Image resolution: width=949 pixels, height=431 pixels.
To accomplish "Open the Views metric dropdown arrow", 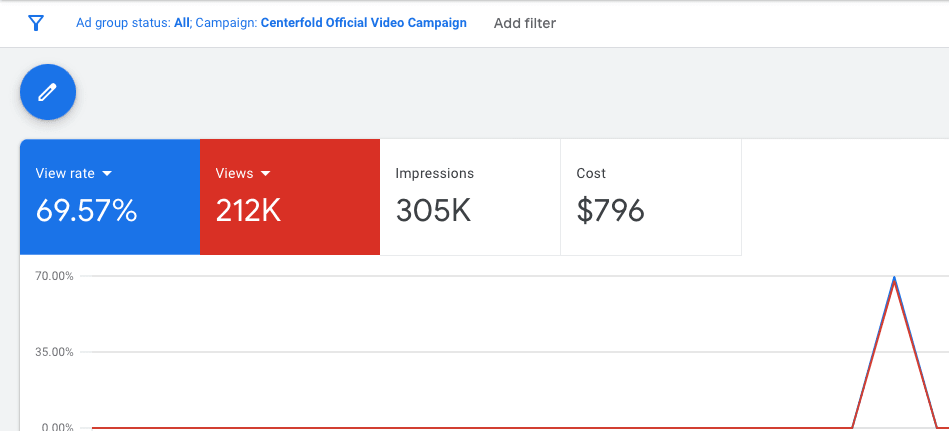I will point(265,174).
